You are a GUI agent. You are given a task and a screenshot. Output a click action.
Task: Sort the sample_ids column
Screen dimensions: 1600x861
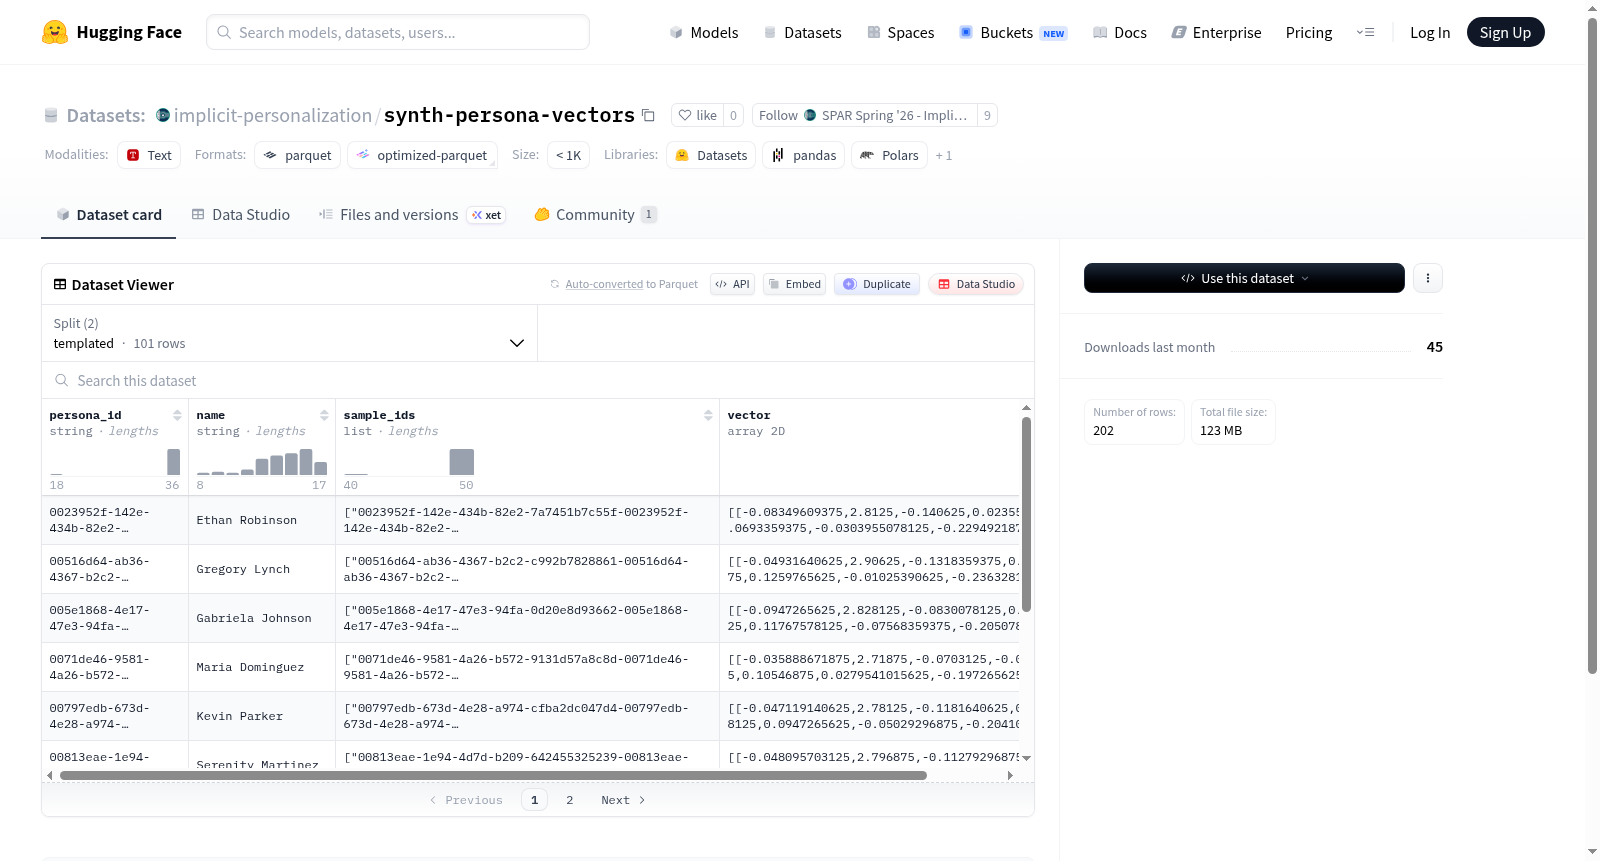[x=708, y=415]
